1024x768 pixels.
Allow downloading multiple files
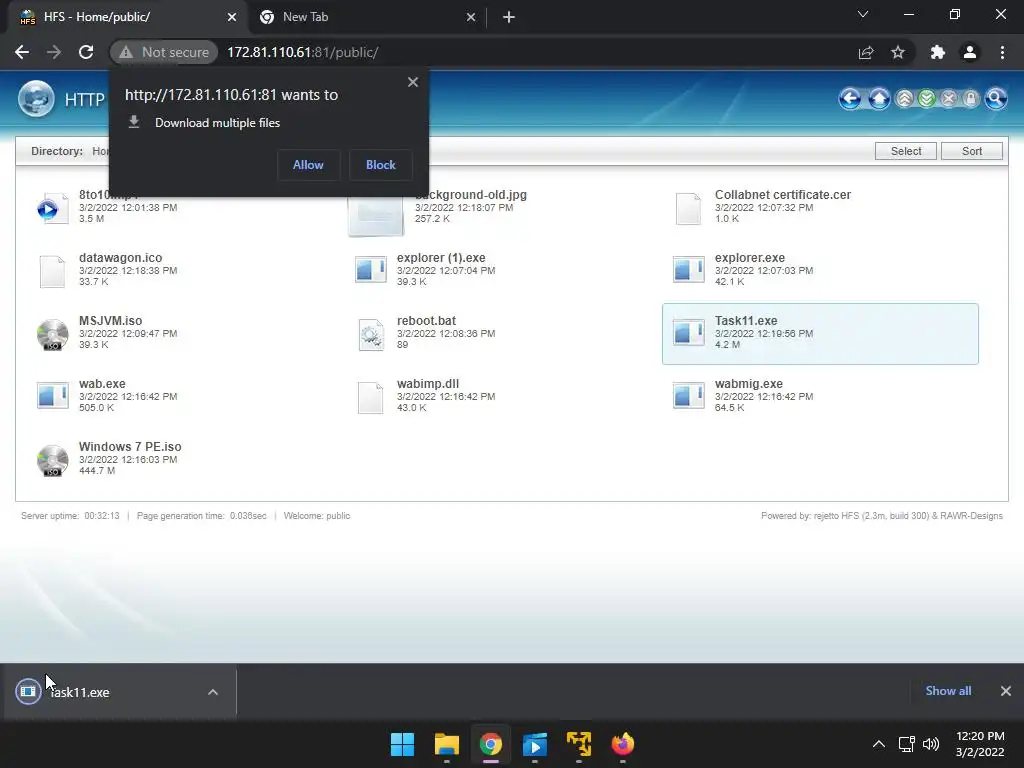[x=308, y=165]
